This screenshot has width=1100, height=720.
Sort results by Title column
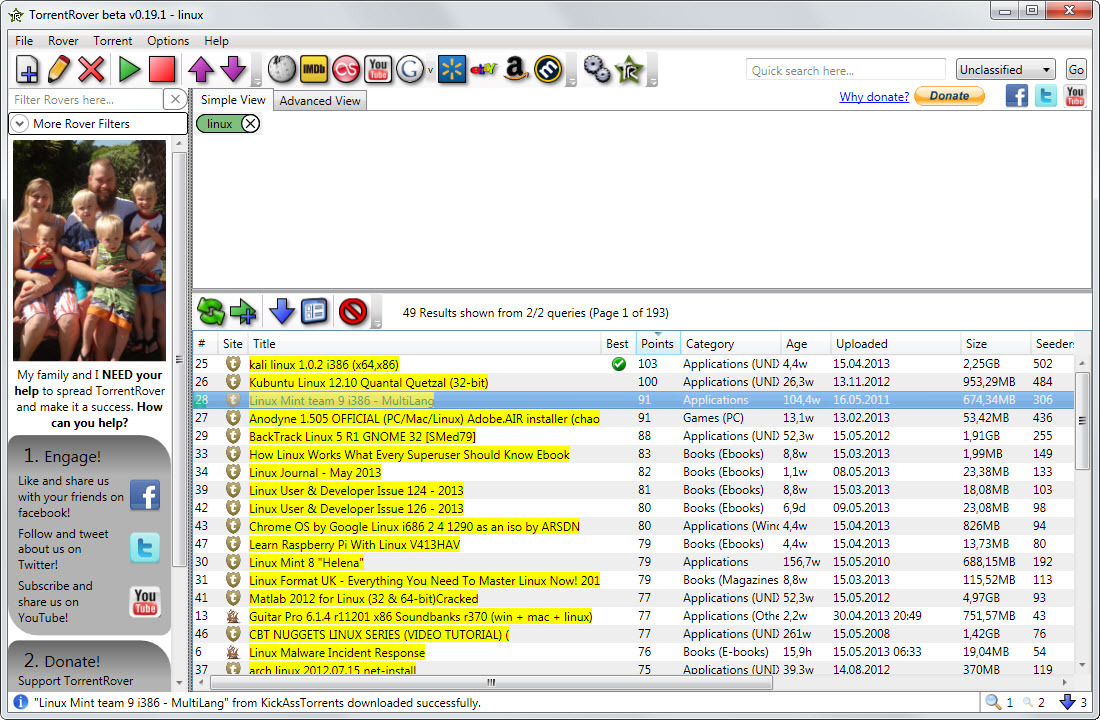point(424,343)
